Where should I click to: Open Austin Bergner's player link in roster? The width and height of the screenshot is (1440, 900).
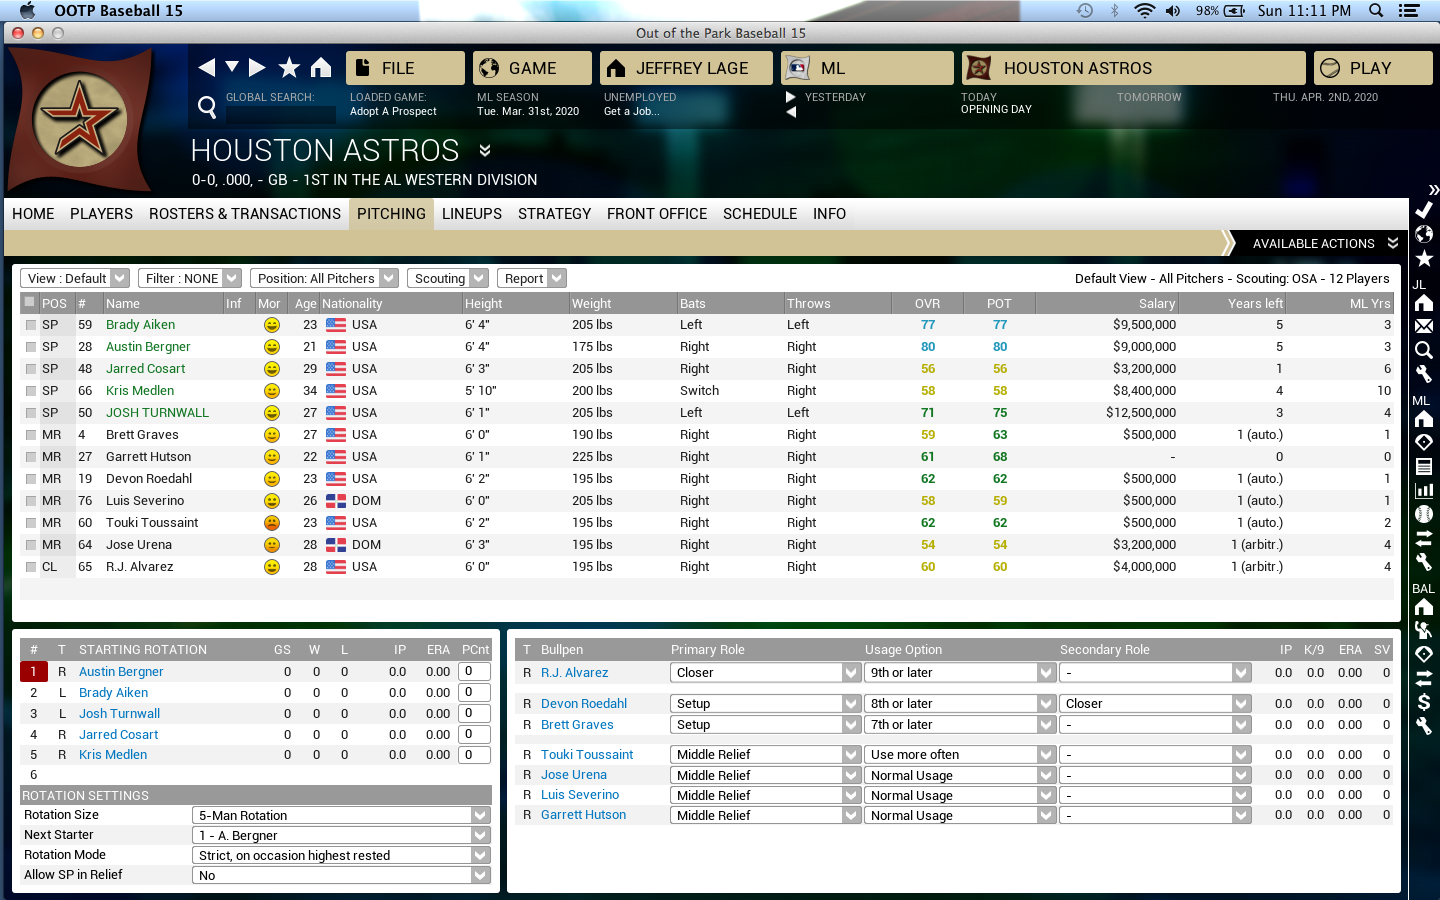pyautogui.click(x=148, y=347)
